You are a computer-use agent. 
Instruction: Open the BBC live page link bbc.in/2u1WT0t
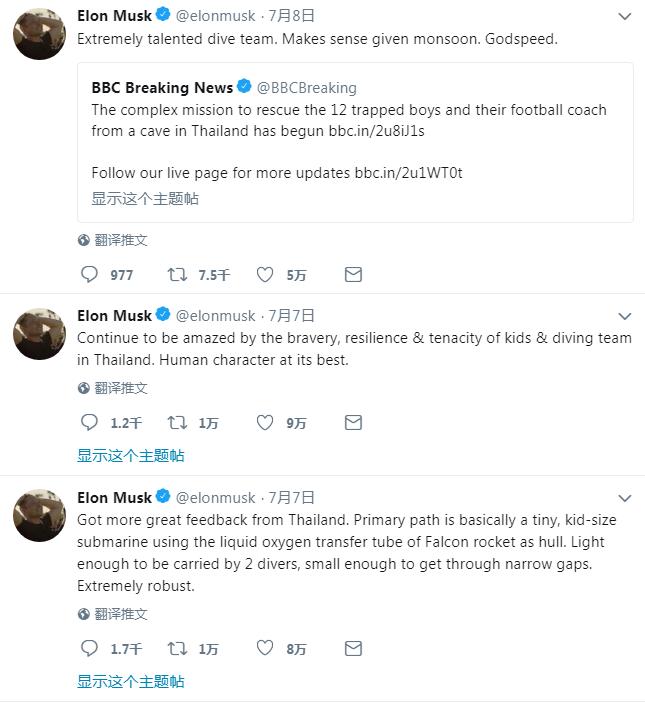[x=408, y=172]
